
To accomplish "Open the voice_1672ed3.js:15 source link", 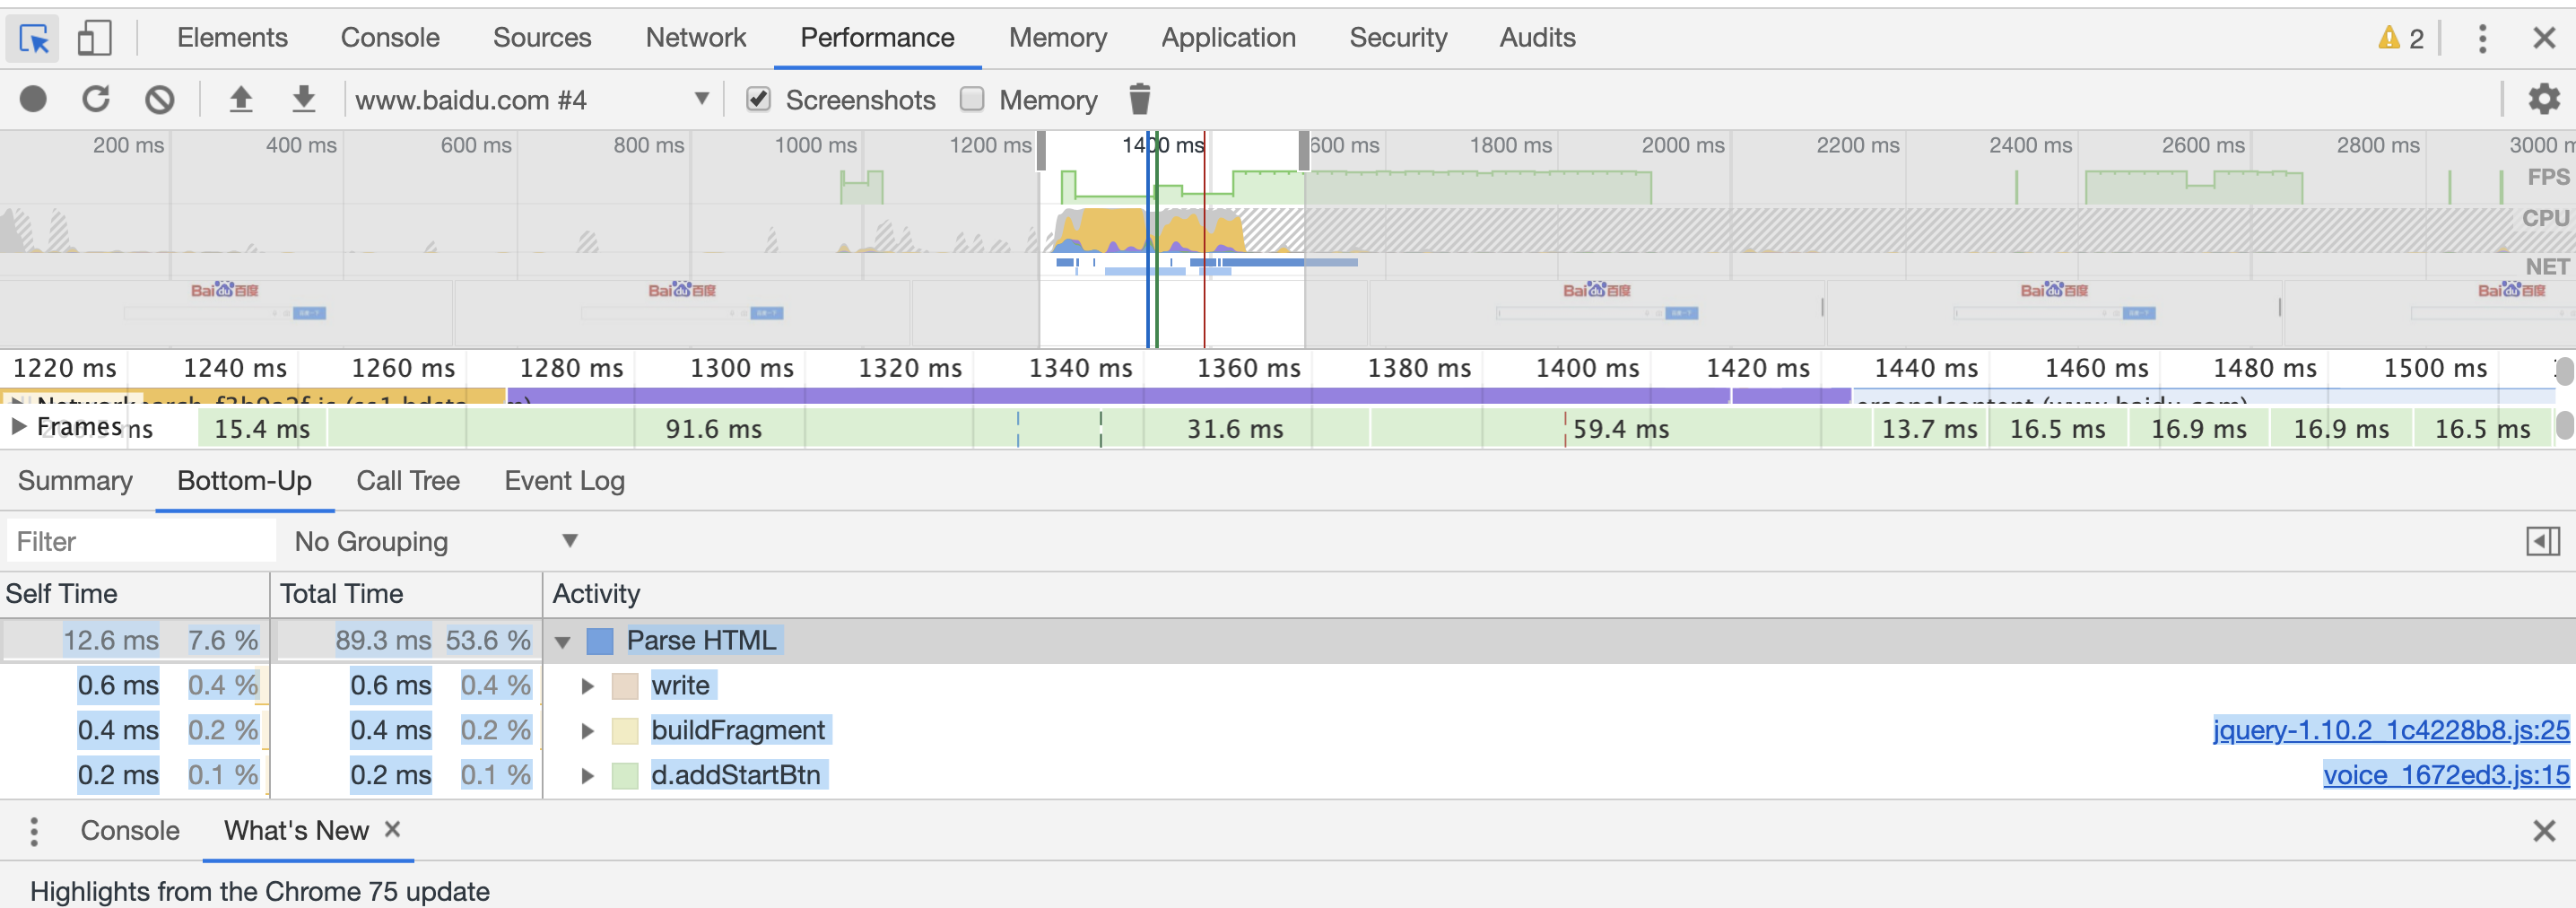I will [x=2445, y=775].
